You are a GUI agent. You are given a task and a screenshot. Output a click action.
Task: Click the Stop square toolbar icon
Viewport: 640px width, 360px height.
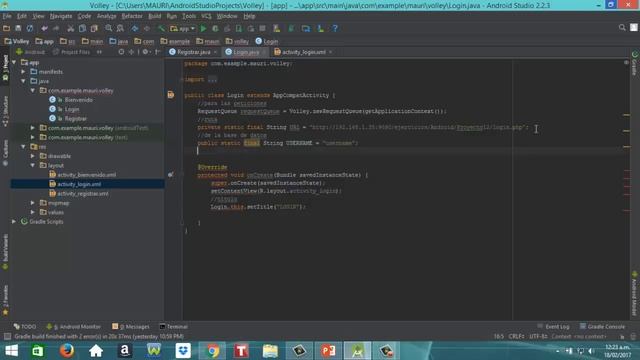coord(262,28)
